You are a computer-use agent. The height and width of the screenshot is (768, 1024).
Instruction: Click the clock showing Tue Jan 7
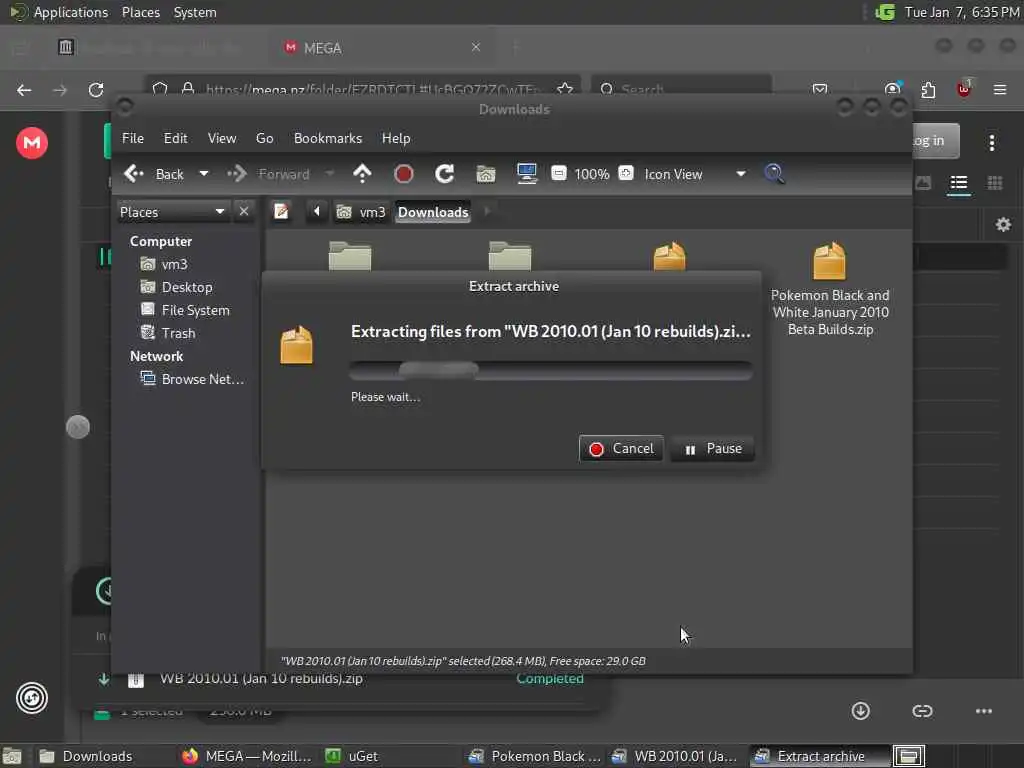point(962,12)
